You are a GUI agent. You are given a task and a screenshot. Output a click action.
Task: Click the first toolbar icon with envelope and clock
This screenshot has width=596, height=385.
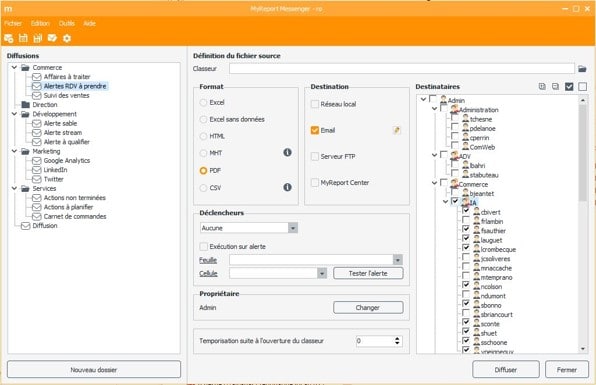pos(8,38)
